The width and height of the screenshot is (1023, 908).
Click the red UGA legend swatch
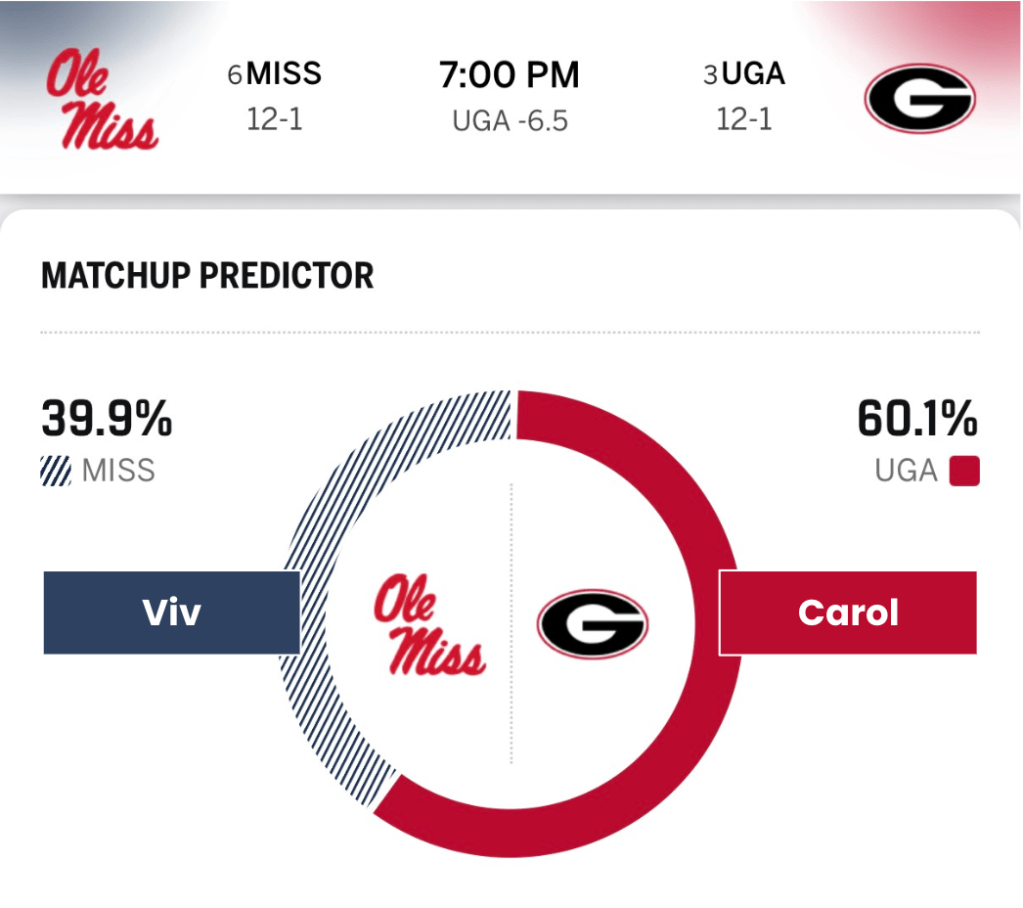pos(966,471)
